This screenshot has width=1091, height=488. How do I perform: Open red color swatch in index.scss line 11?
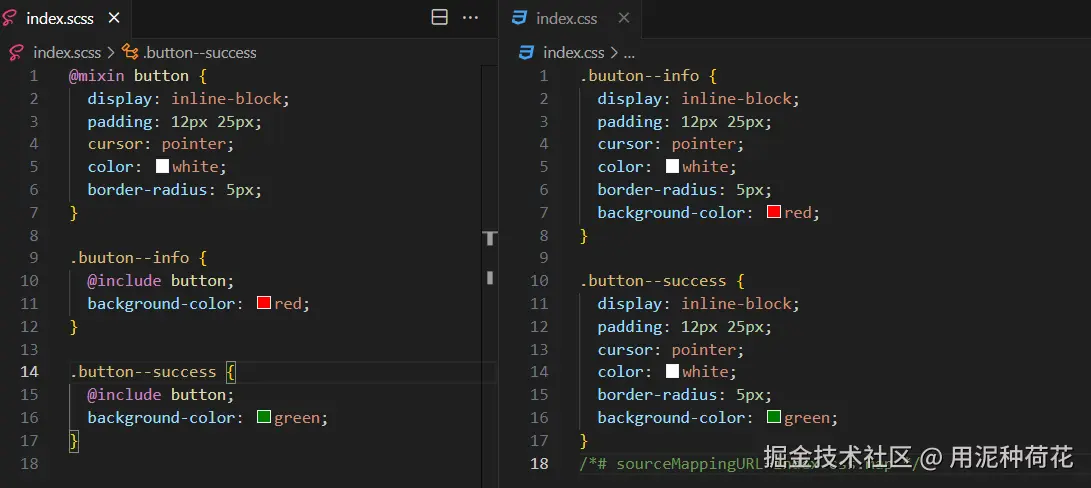[x=264, y=304]
